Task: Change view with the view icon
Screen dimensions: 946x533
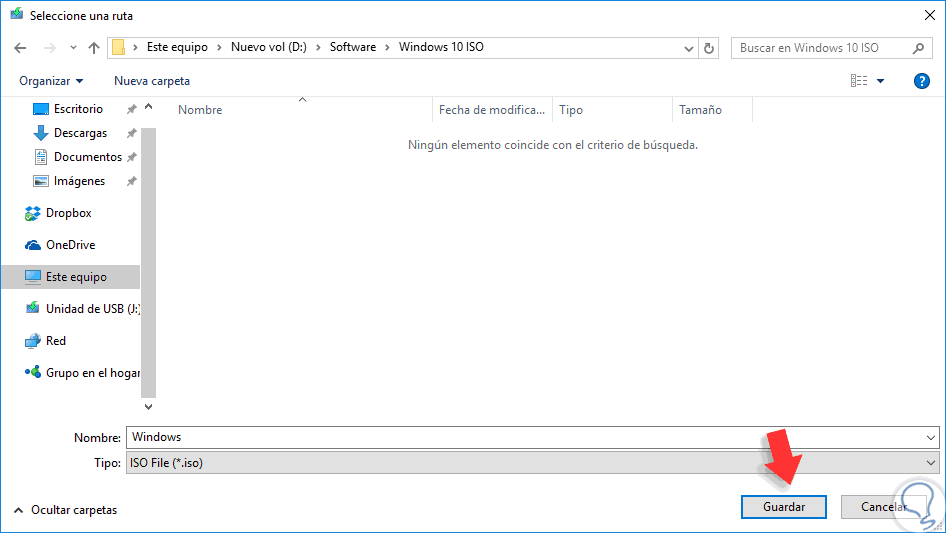Action: (859, 80)
